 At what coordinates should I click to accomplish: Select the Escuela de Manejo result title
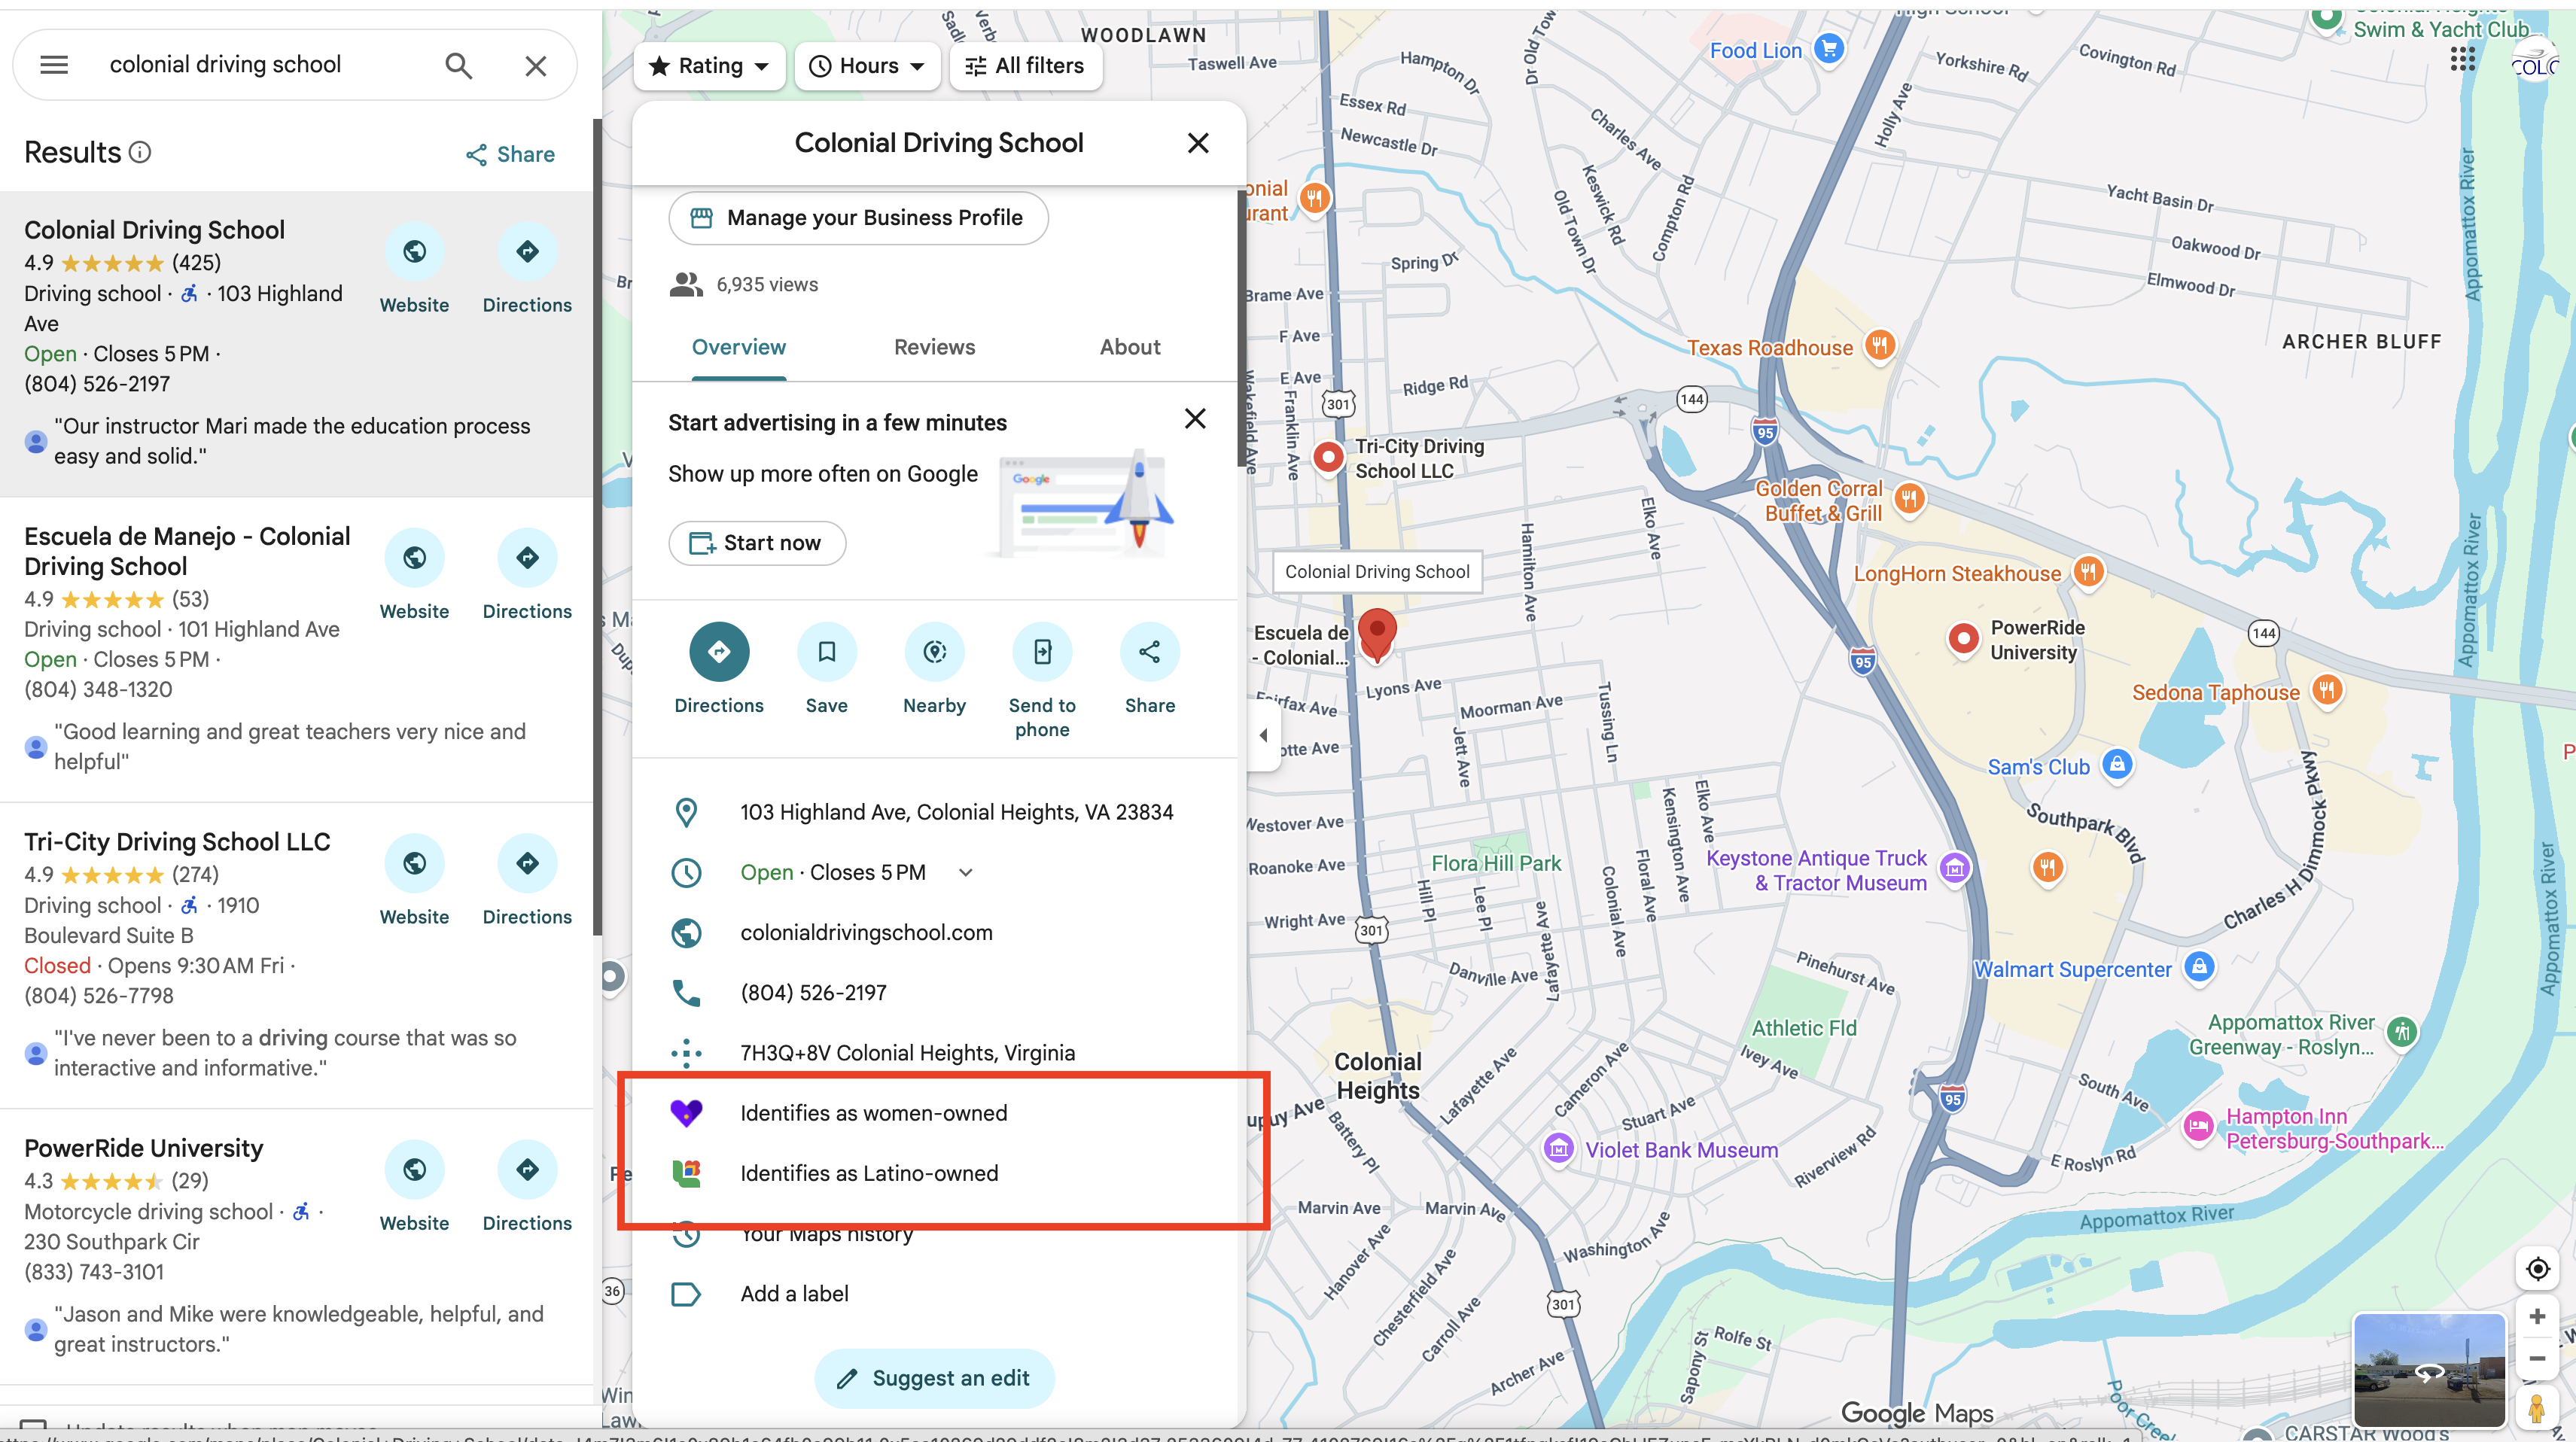coord(187,551)
